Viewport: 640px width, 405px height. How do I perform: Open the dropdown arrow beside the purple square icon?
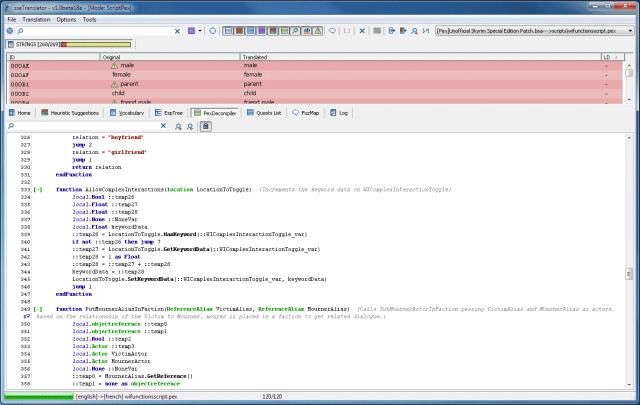200,31
